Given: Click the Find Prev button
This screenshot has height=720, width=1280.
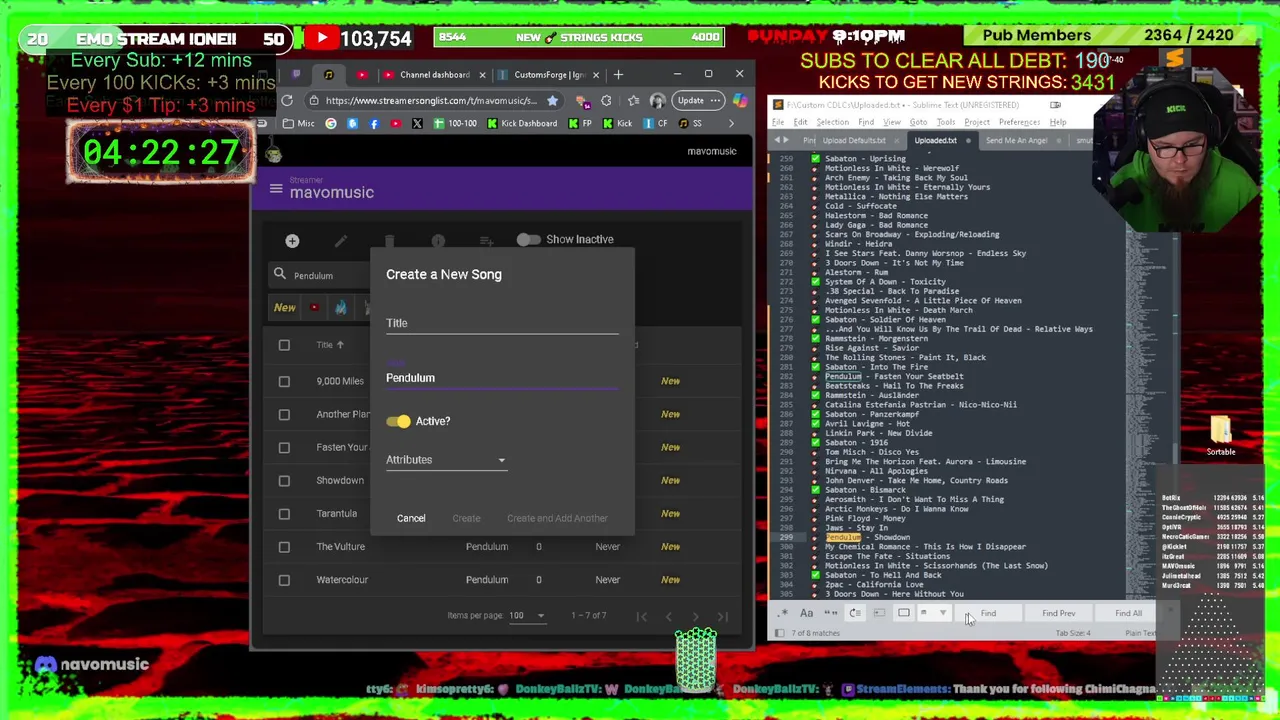Looking at the screenshot, I should pos(1058,613).
